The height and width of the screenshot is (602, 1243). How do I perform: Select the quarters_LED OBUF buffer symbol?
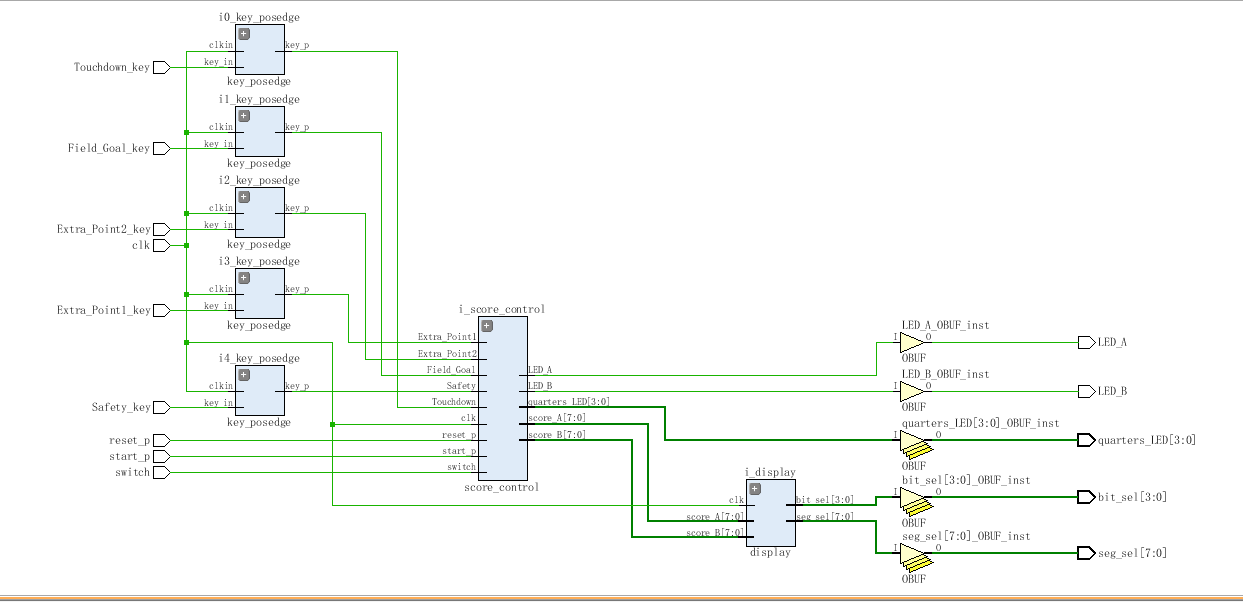[915, 444]
